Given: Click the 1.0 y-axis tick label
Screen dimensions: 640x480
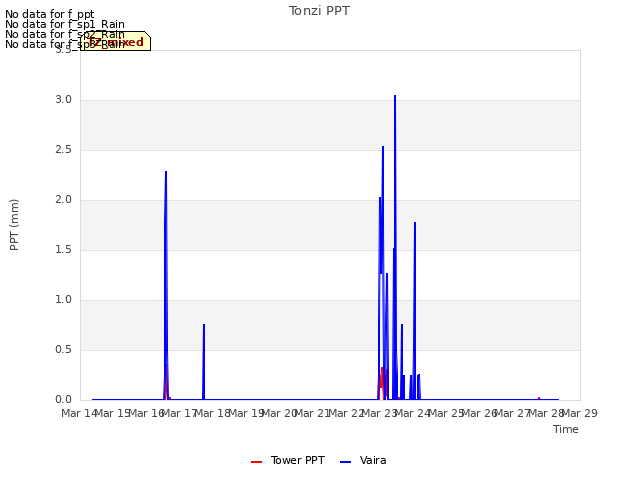Looking at the screenshot, I should click(63, 300).
